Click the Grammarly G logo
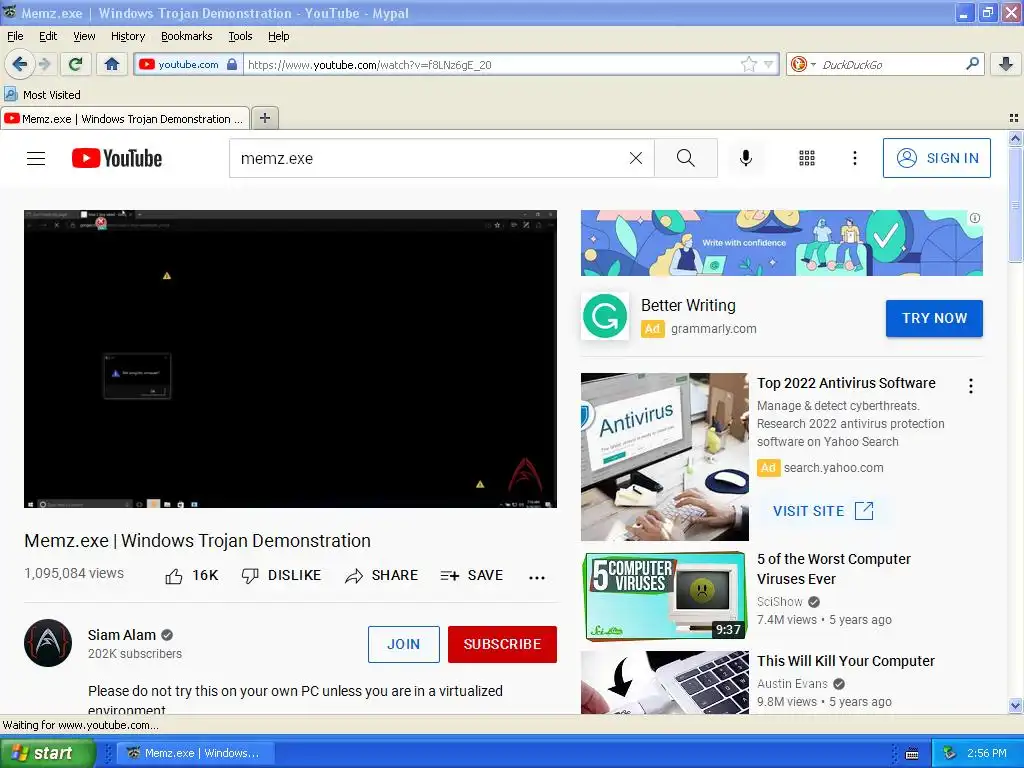1024x768 pixels. pos(605,316)
